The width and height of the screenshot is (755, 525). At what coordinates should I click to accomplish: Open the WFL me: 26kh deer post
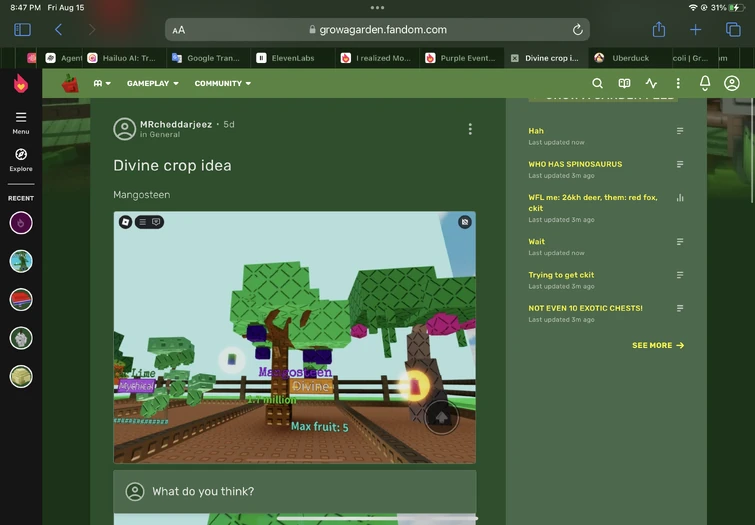[x=593, y=203]
